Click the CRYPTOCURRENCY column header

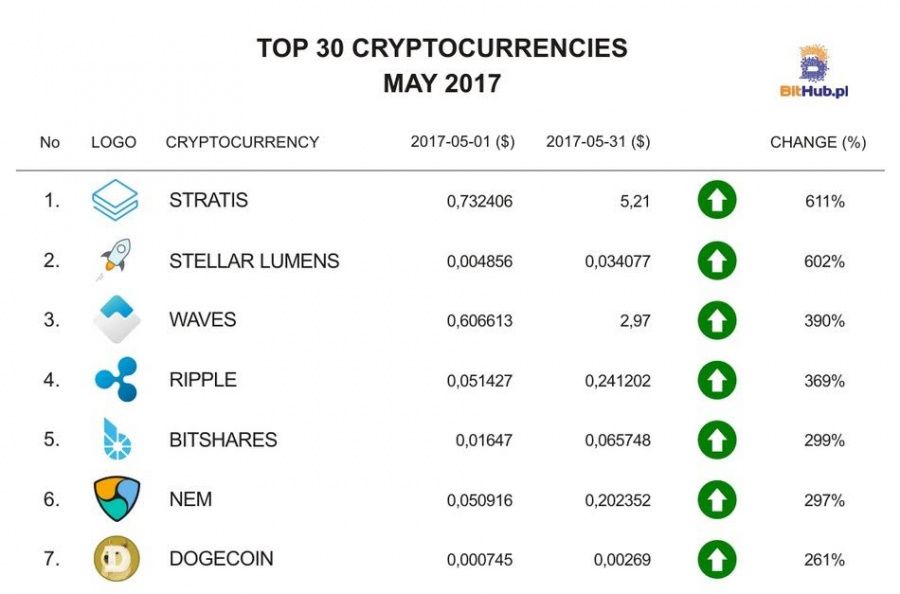click(x=242, y=142)
